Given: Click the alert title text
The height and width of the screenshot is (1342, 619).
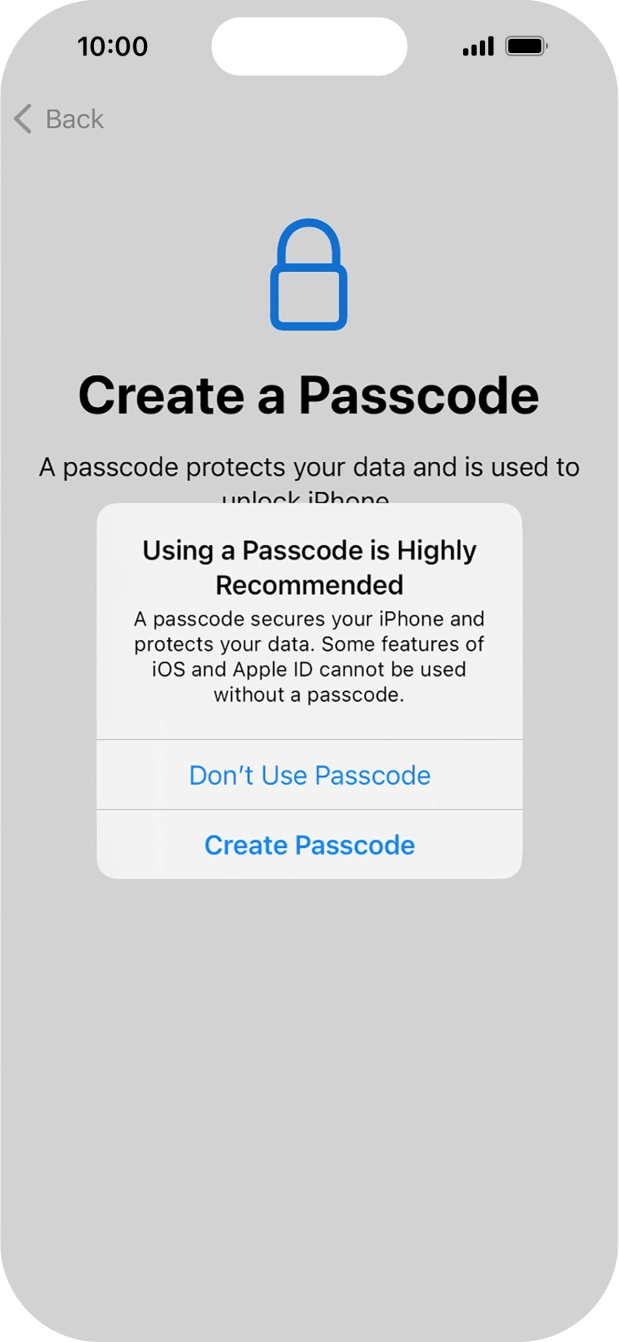Looking at the screenshot, I should point(309,565).
